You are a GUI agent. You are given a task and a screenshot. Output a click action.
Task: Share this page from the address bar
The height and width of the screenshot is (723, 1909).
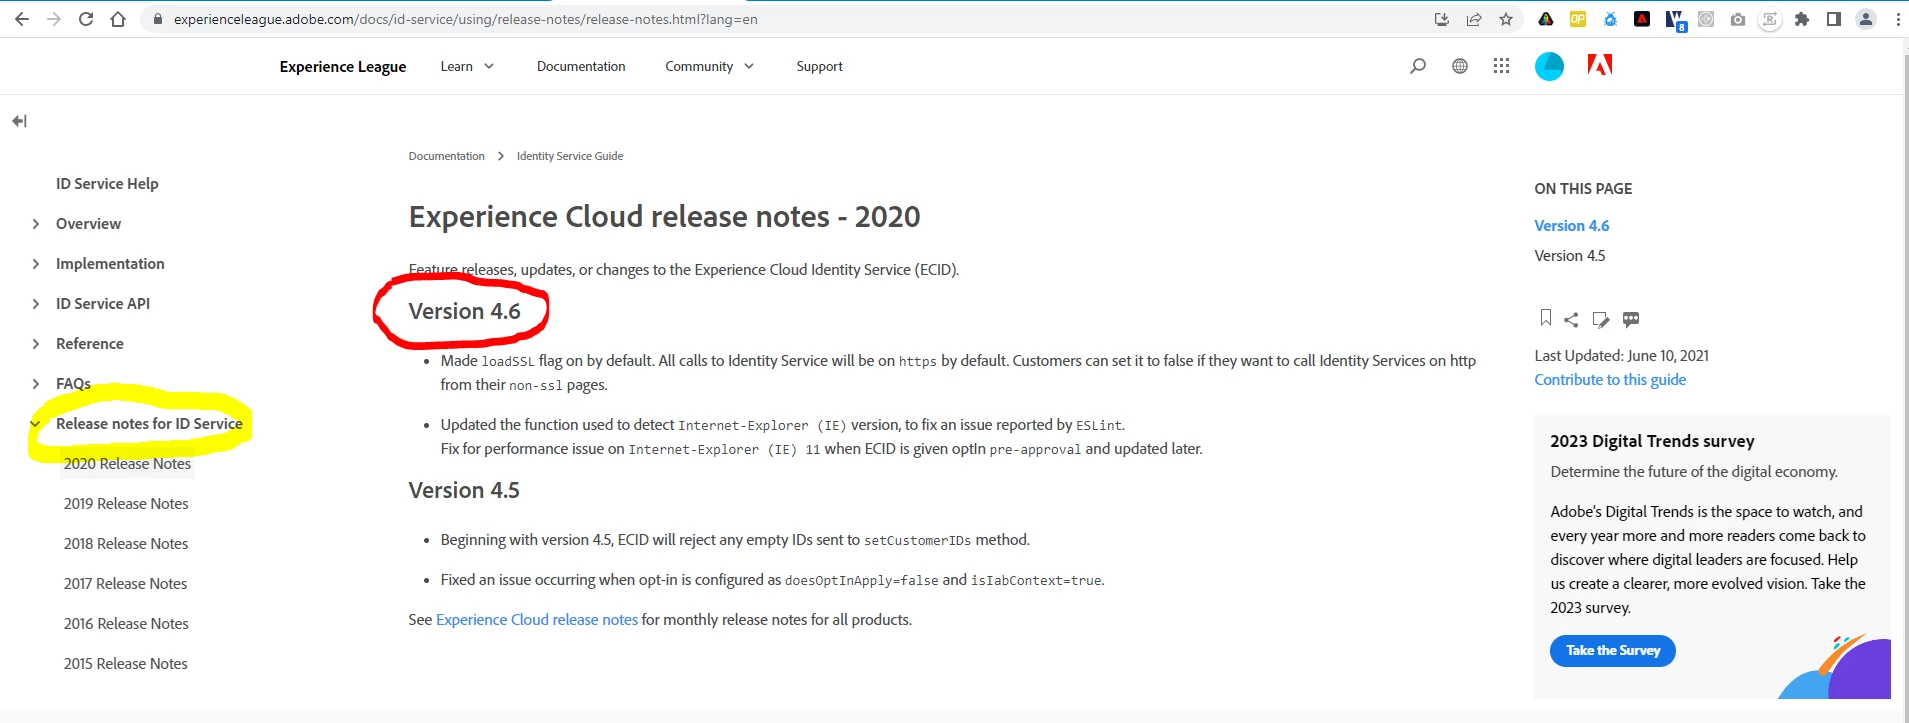pos(1473,19)
